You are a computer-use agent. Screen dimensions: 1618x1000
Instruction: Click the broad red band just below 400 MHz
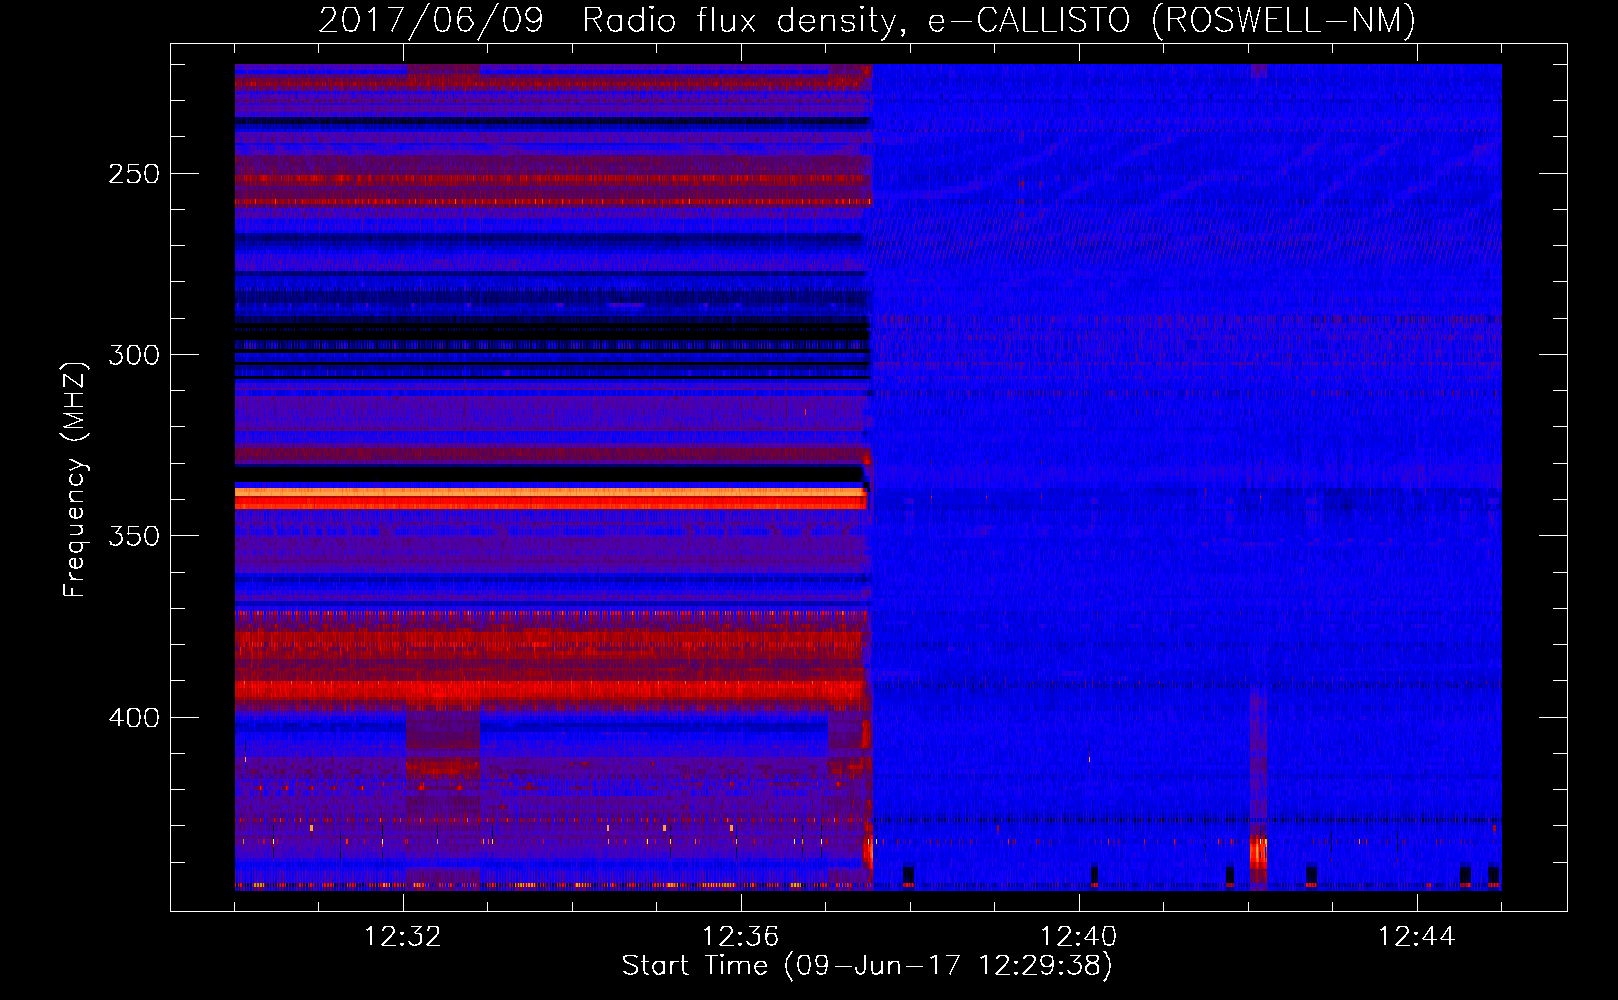click(550, 692)
